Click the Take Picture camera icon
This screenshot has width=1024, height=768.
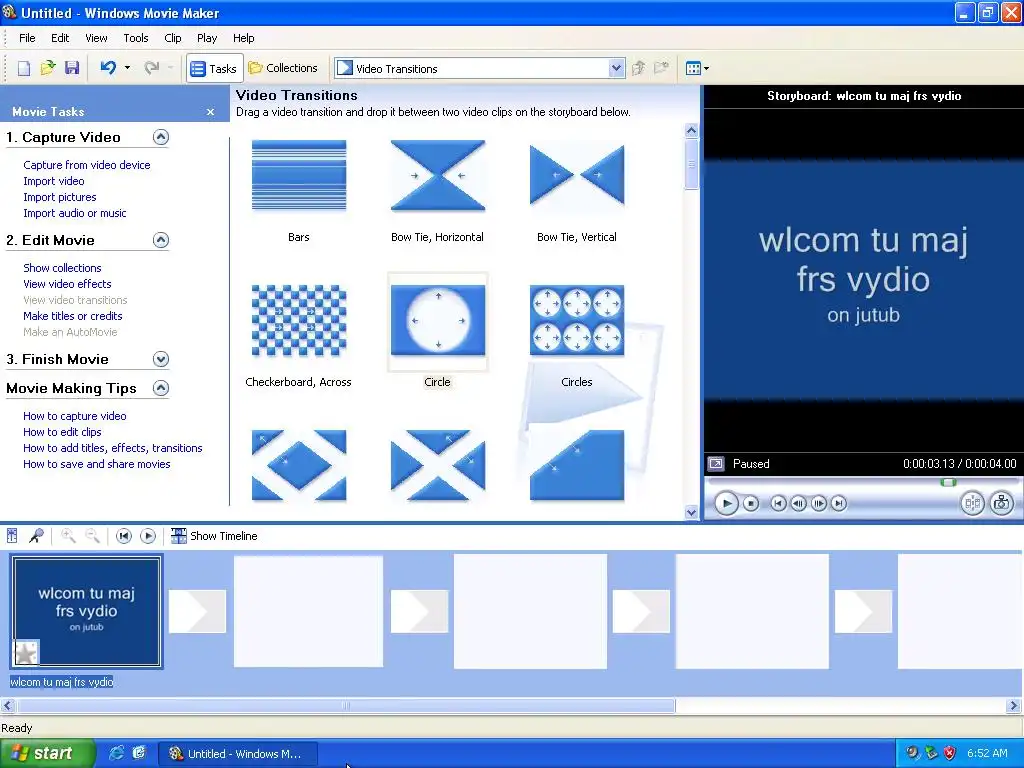[1001, 503]
